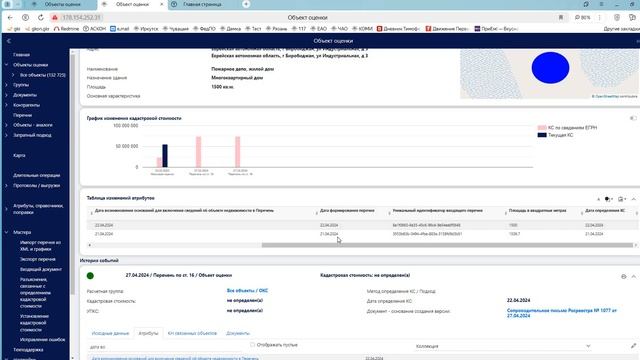Screen dimensions: 640x360
Task: Open the "Сопроводительное письмо Росреестра" document link
Action: pos(562,313)
